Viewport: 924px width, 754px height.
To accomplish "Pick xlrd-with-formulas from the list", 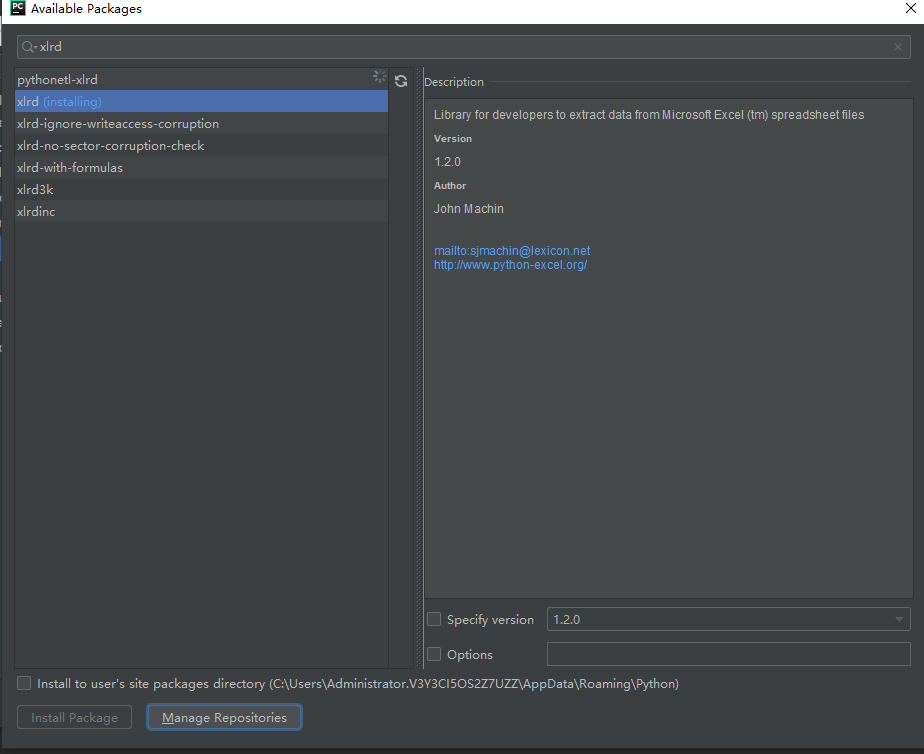I will (70, 168).
